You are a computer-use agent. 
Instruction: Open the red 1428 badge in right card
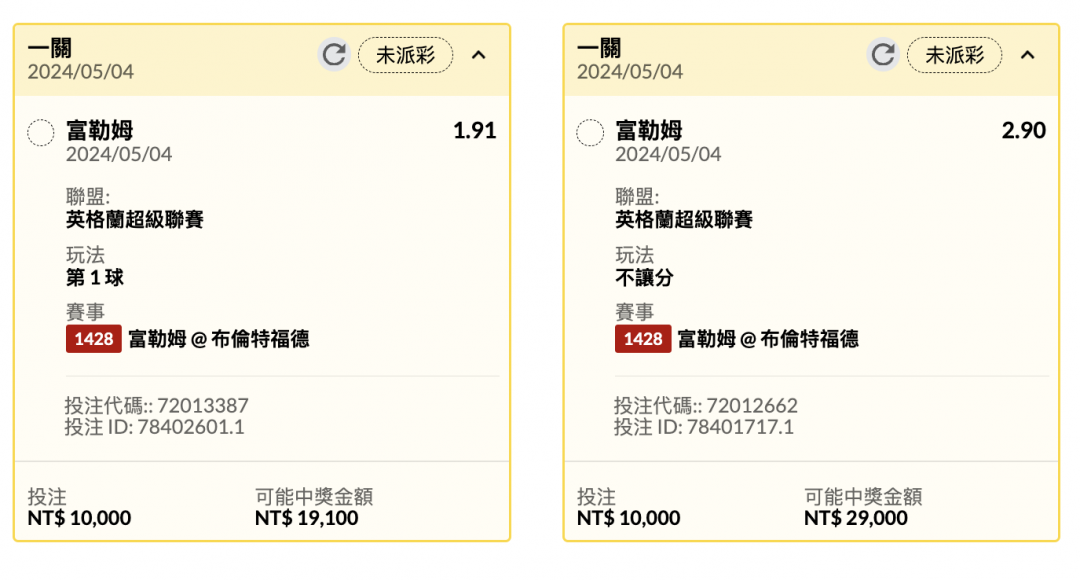[x=643, y=339]
